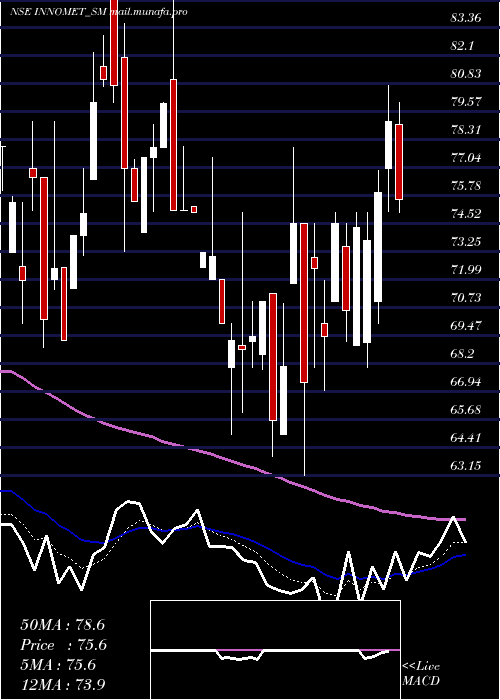This screenshot has width=500, height=700.
Task: Click inside the MACD histogram panel
Action: click(275, 650)
